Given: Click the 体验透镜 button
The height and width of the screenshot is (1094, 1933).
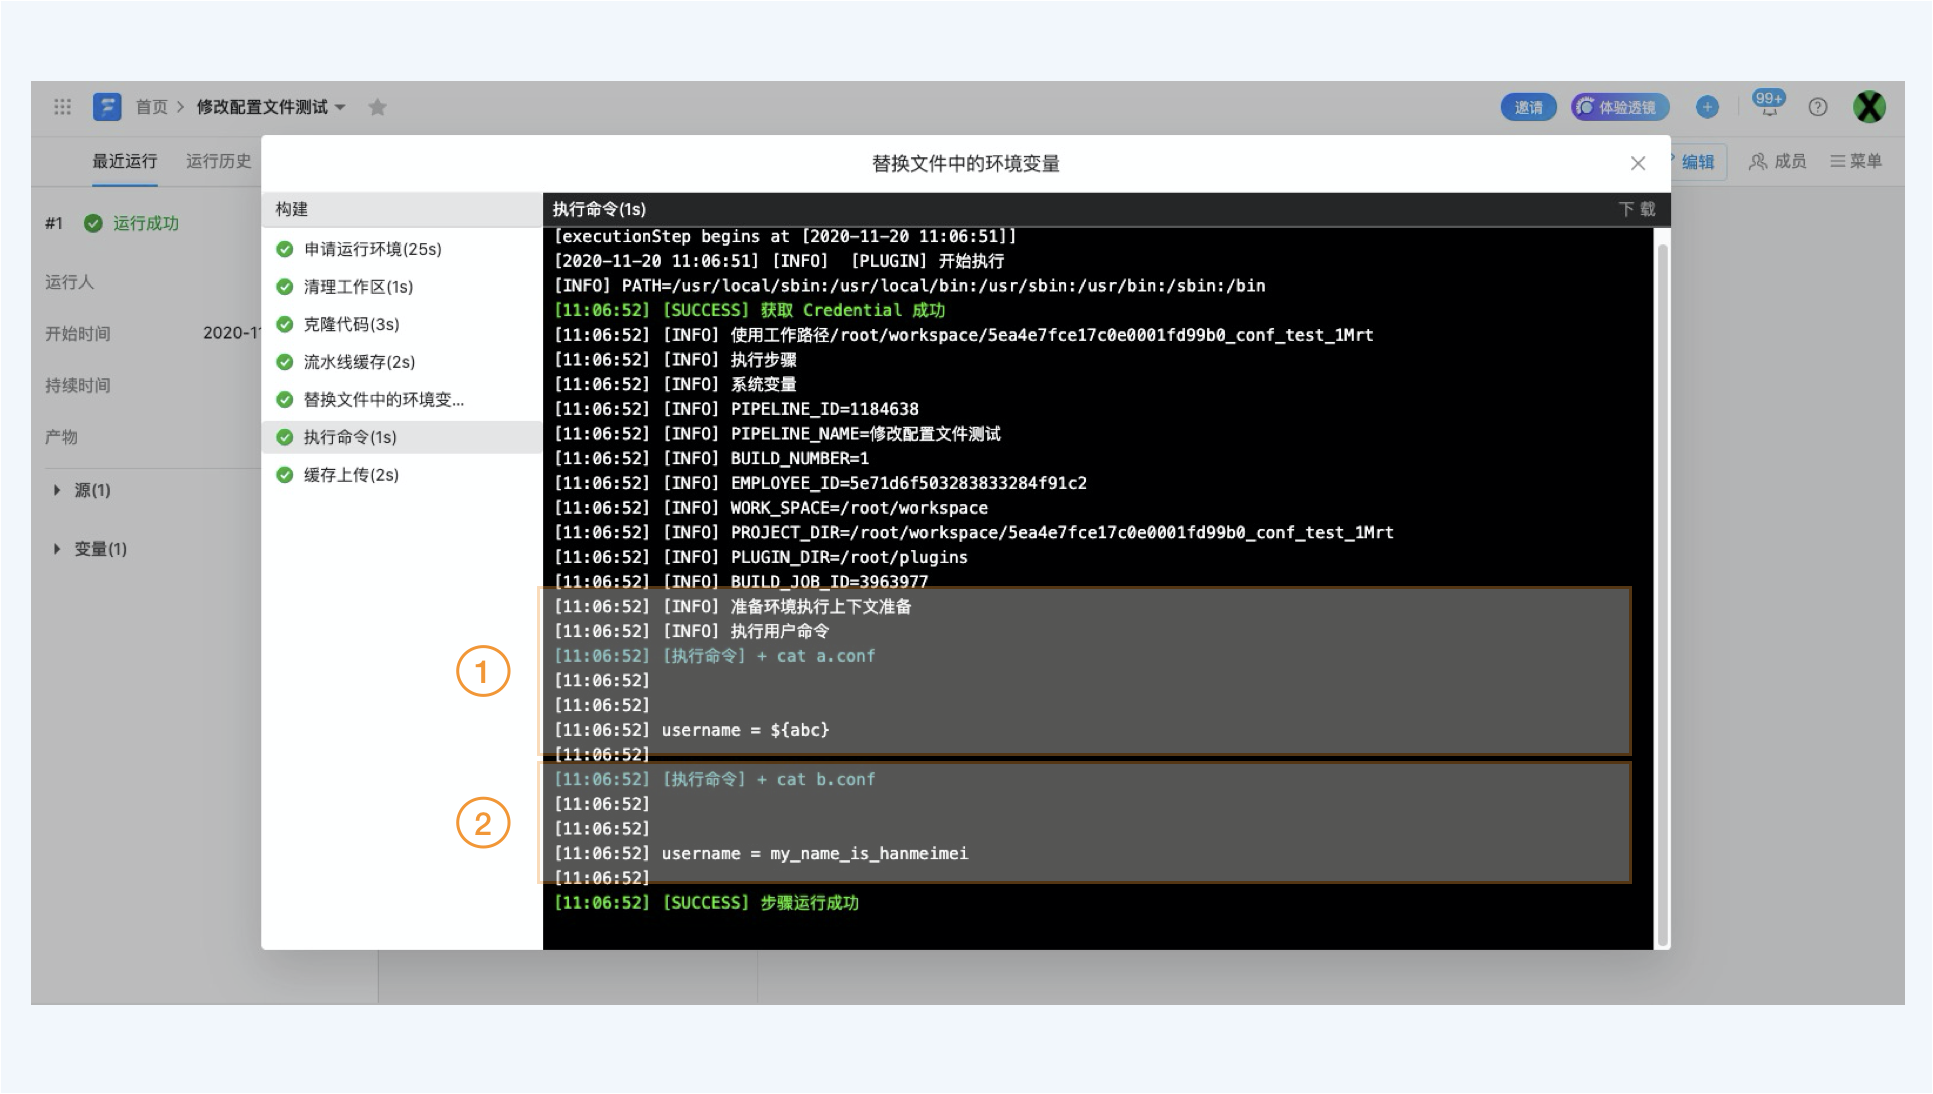Looking at the screenshot, I should coord(1619,107).
